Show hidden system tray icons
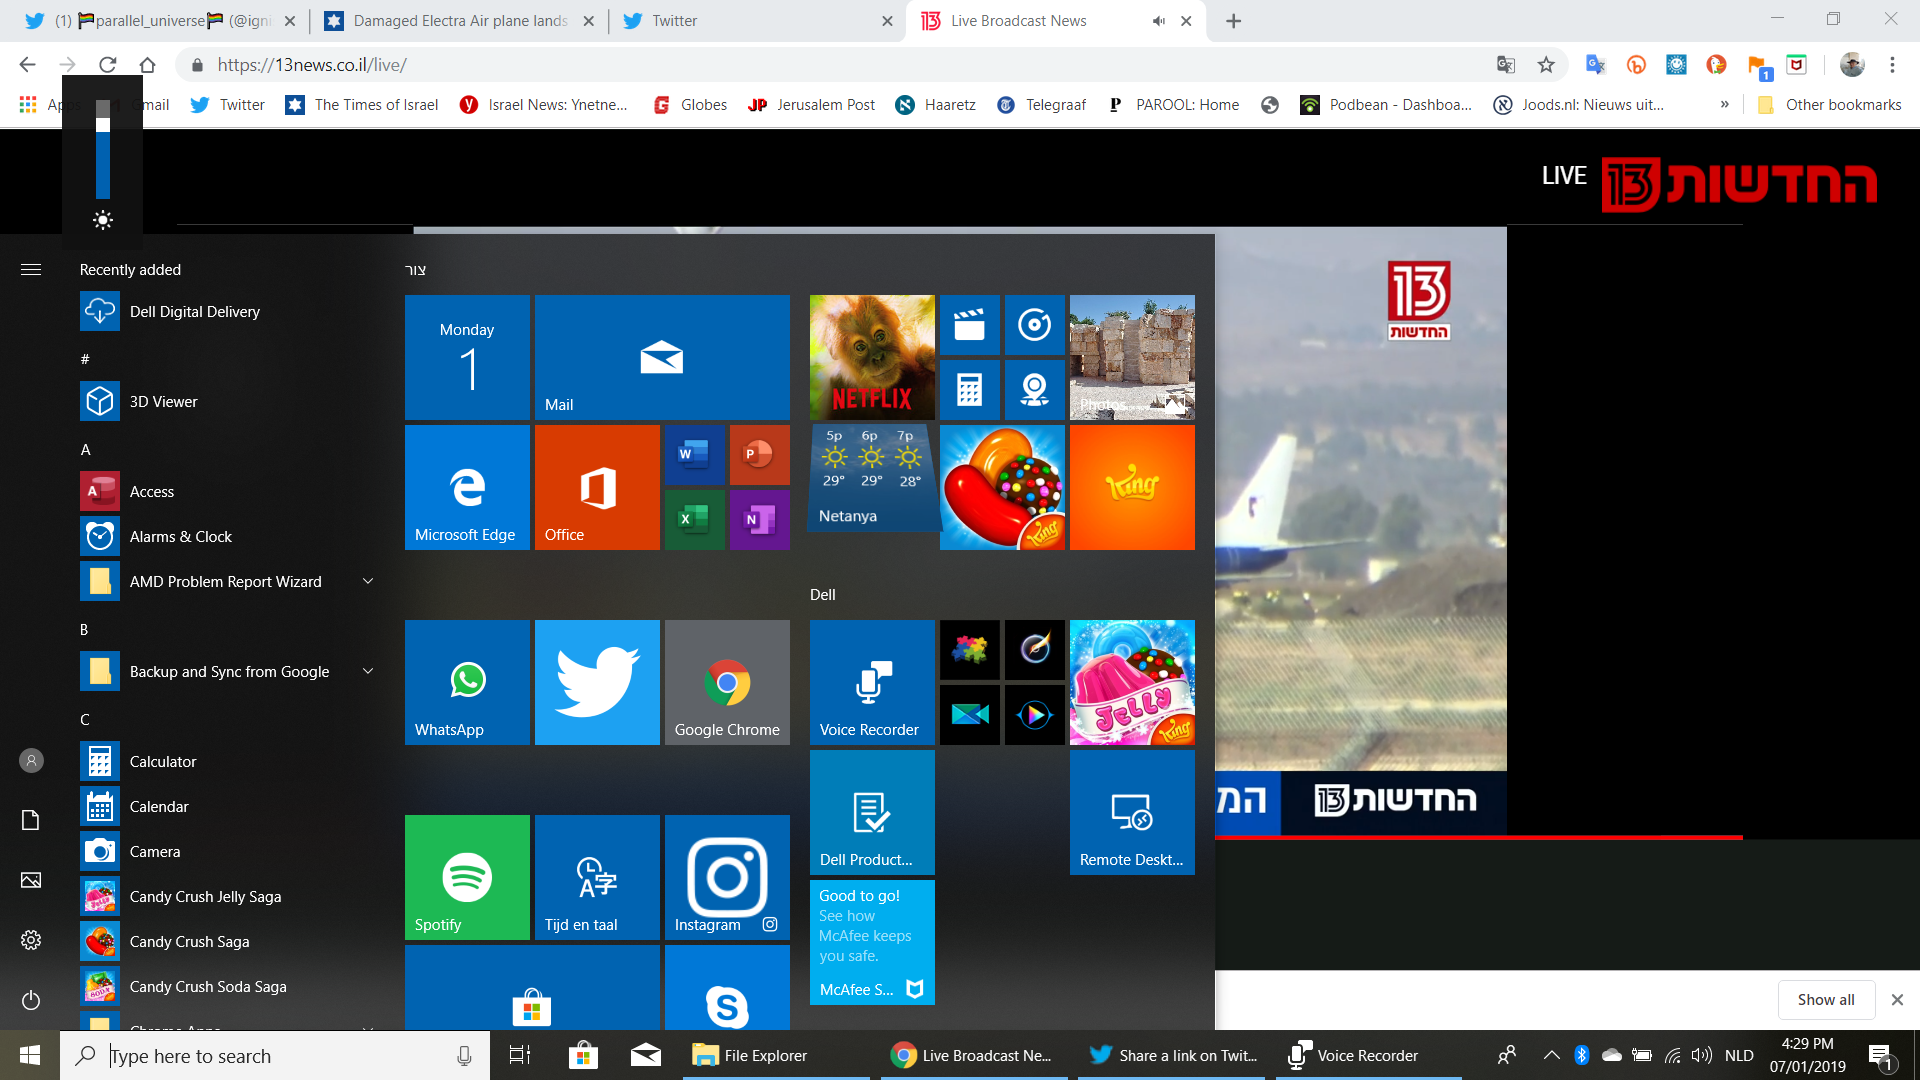The image size is (1920, 1080). click(x=1551, y=1055)
